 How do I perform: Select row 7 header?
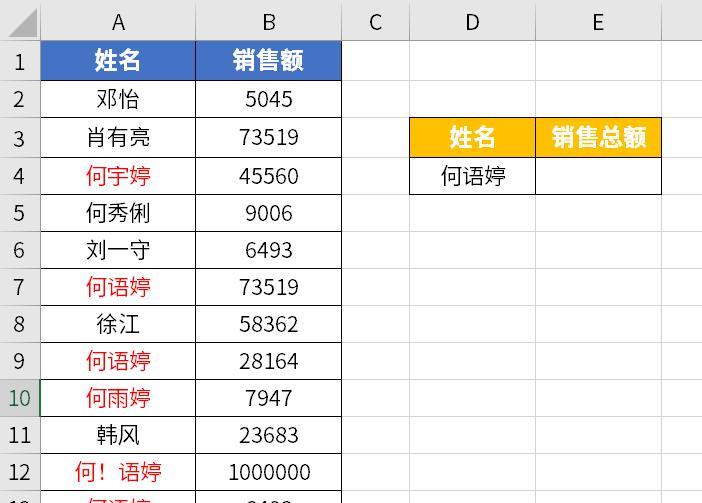coord(20,287)
